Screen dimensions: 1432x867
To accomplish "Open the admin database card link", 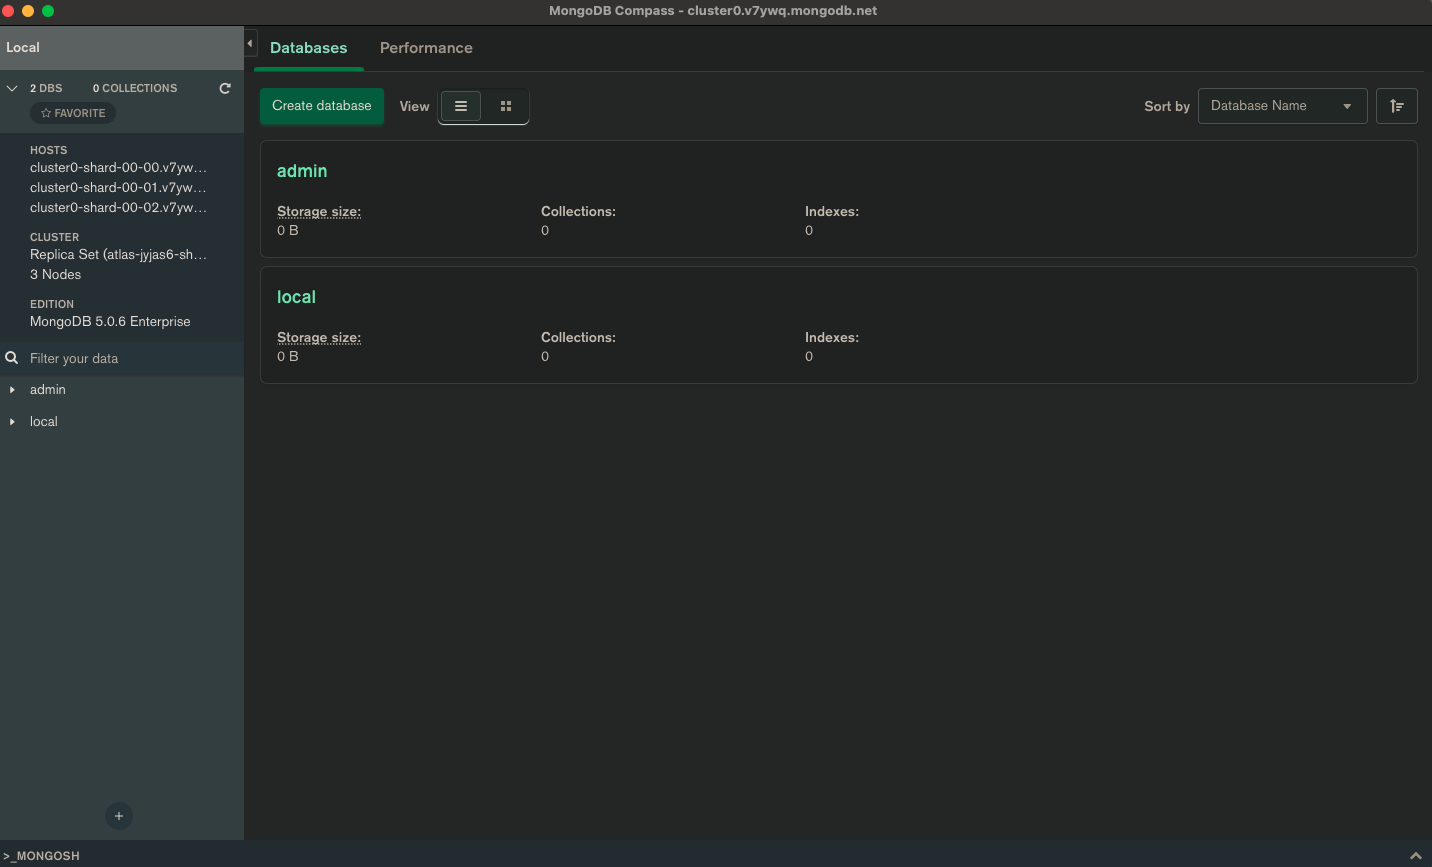I will [x=302, y=171].
